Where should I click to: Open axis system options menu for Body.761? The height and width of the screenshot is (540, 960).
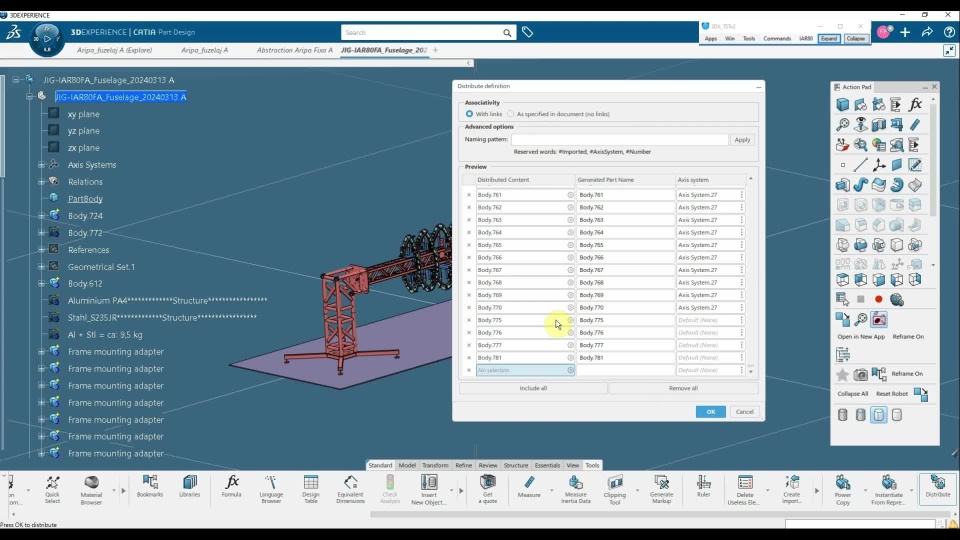pos(741,195)
